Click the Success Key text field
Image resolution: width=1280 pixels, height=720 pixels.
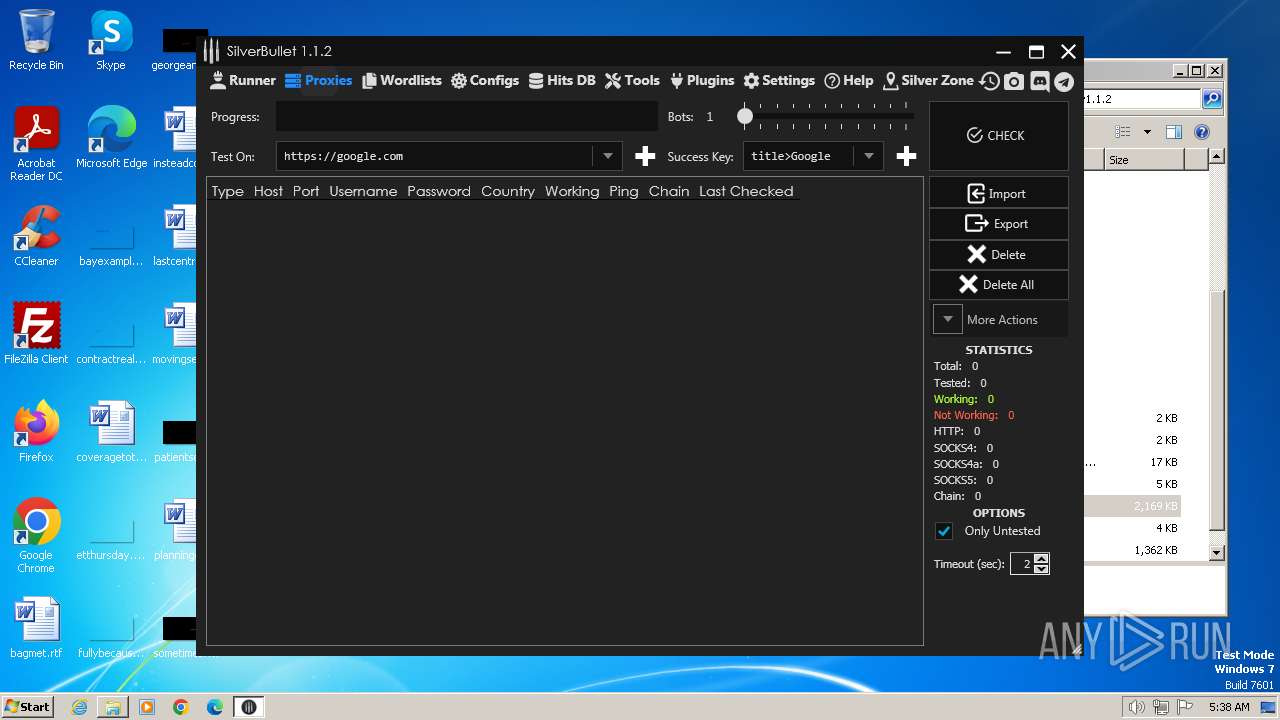click(x=799, y=156)
